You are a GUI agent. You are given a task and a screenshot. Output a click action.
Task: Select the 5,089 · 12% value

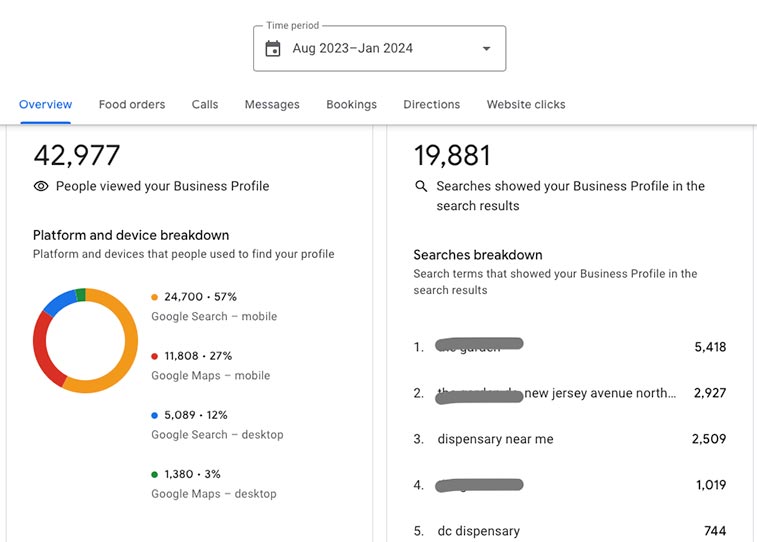point(196,415)
